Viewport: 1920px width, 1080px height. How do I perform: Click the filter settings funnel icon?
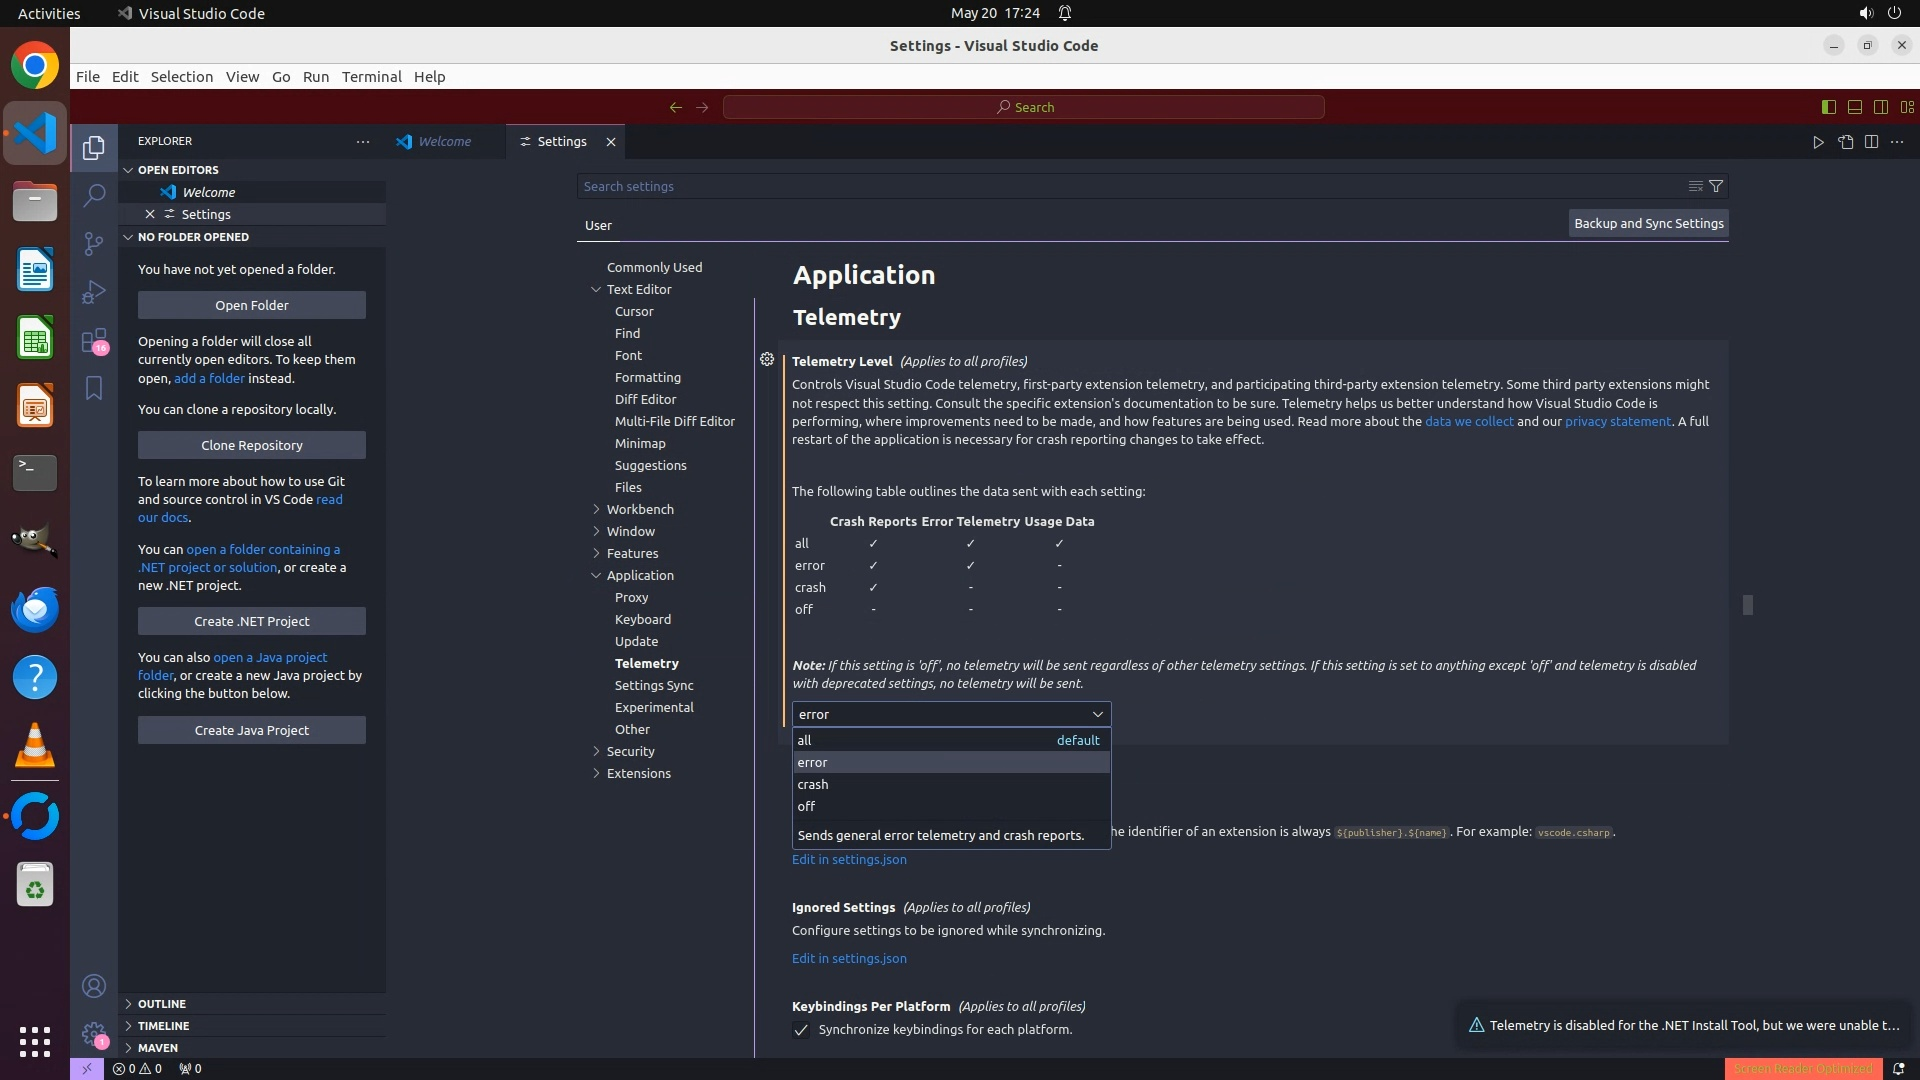click(x=1716, y=186)
